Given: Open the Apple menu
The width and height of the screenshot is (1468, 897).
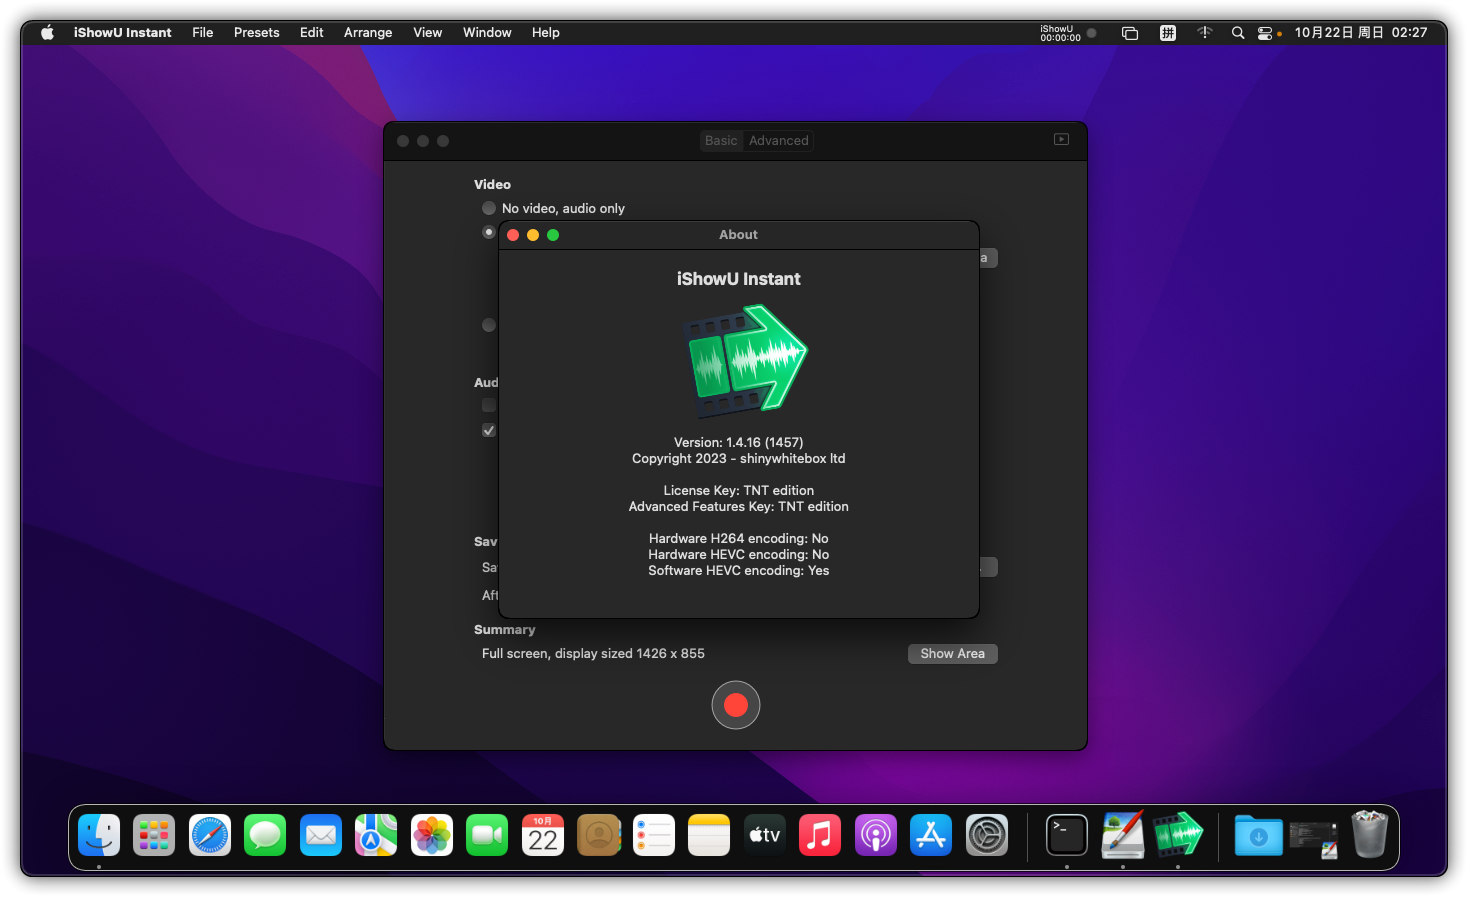Looking at the screenshot, I should pyautogui.click(x=47, y=32).
